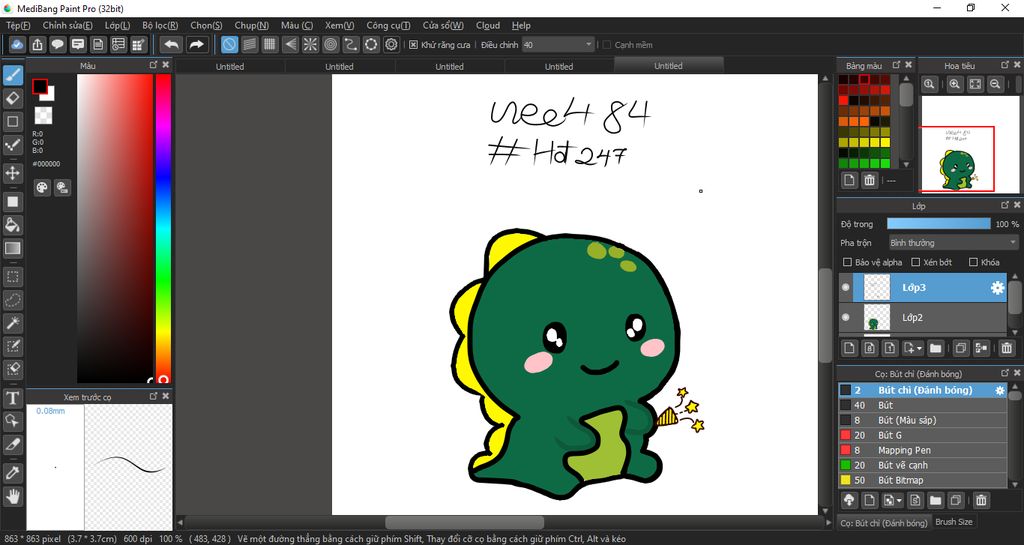Select the Hand pan tool
This screenshot has height=545, width=1024.
pos(12,496)
